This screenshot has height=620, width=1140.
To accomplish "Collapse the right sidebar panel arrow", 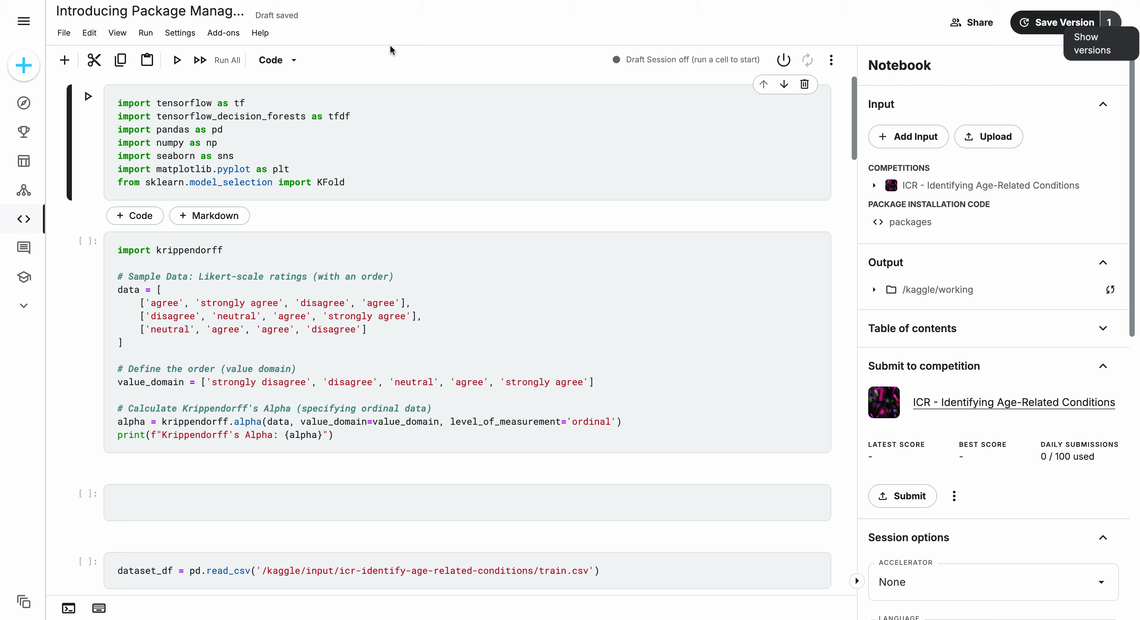I will 856,581.
